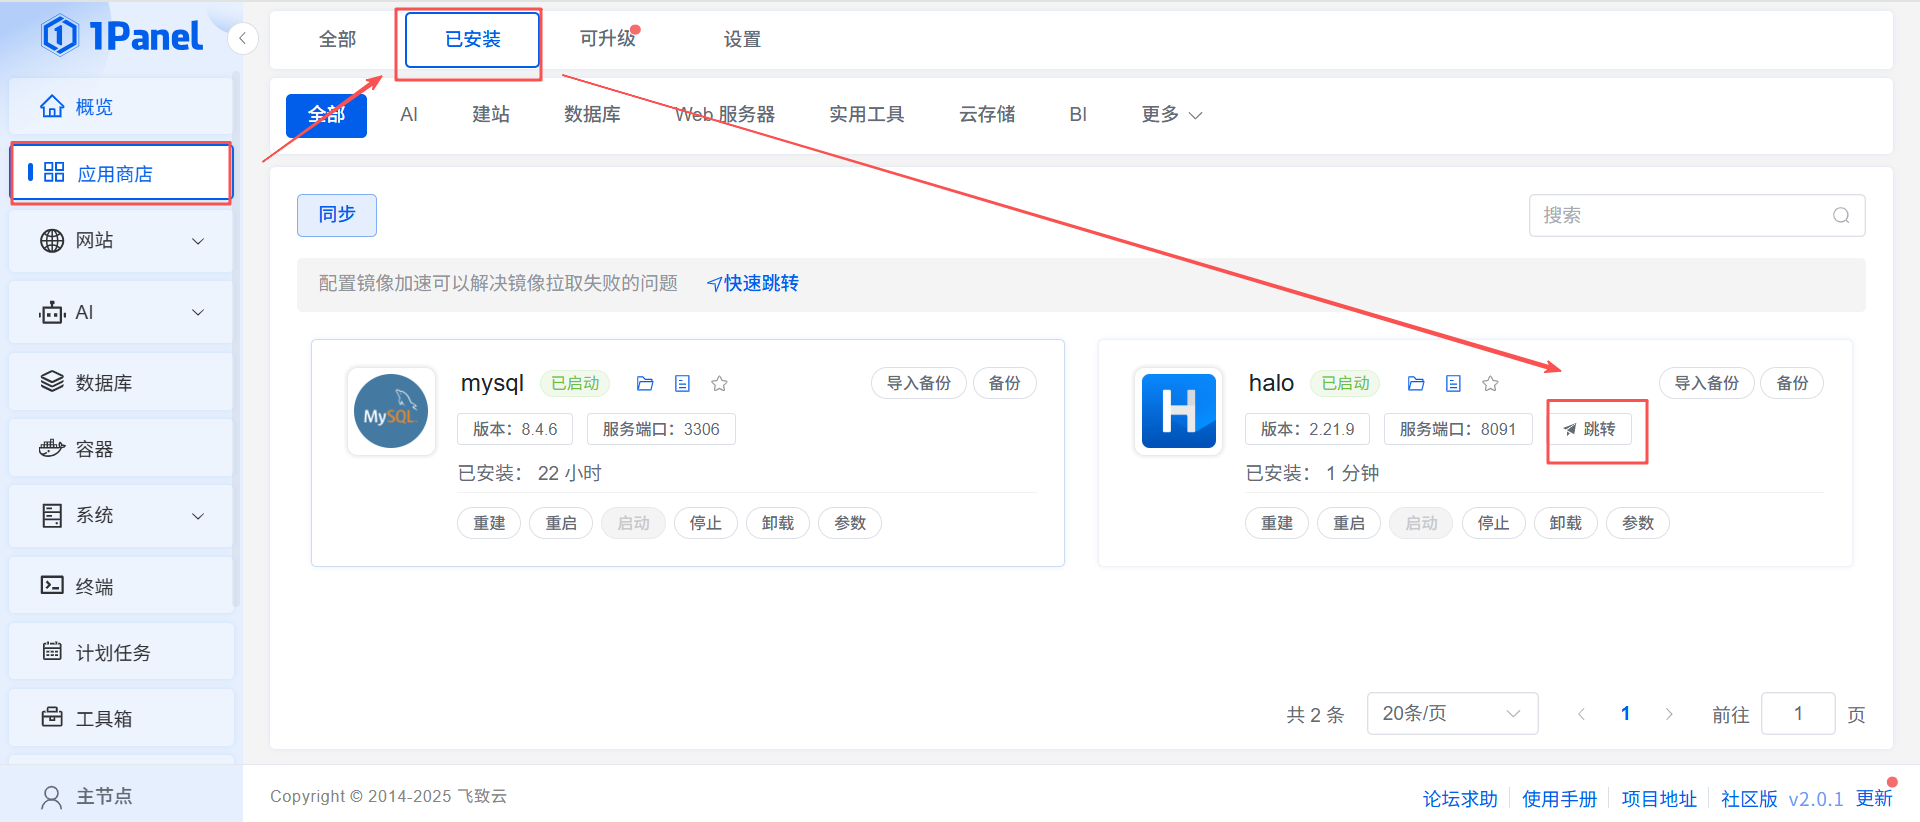Click the 同步 sync button
The width and height of the screenshot is (1920, 822).
coord(337,215)
